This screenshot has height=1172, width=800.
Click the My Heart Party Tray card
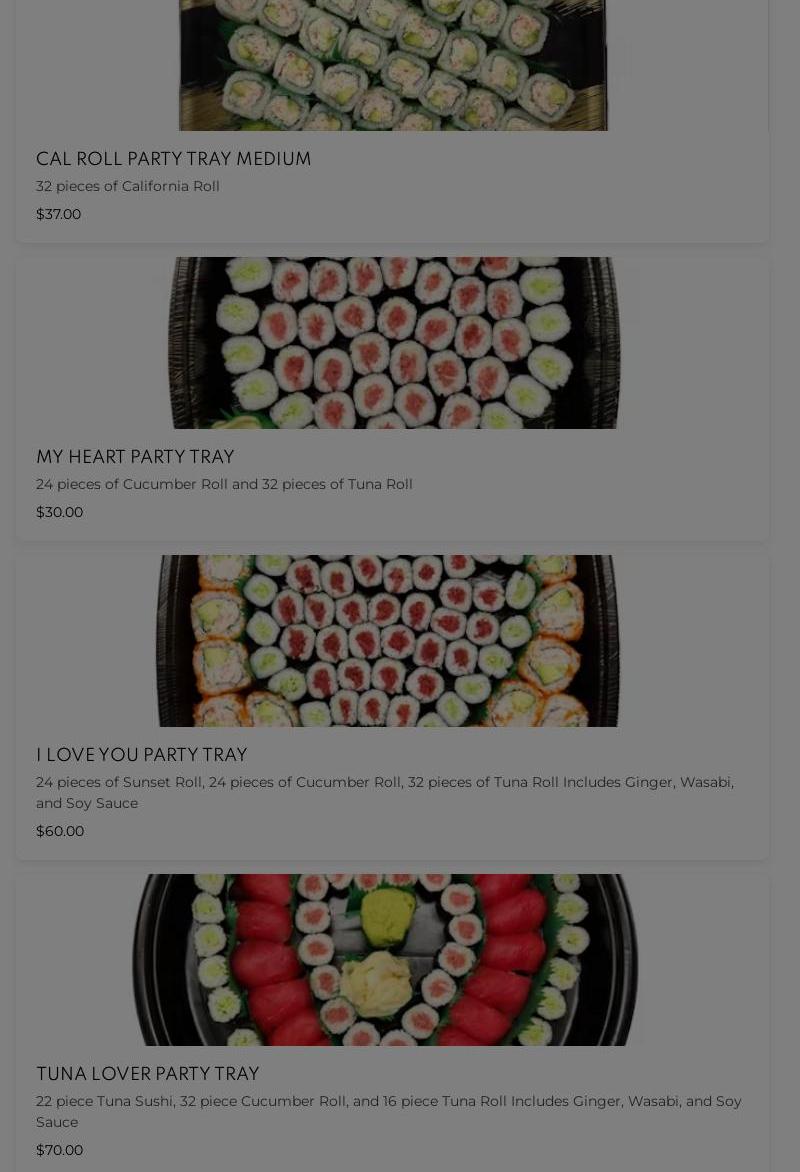[x=393, y=399]
